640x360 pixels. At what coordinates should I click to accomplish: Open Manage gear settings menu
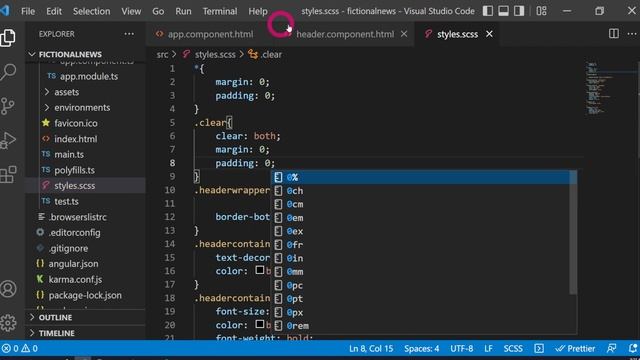point(8,322)
